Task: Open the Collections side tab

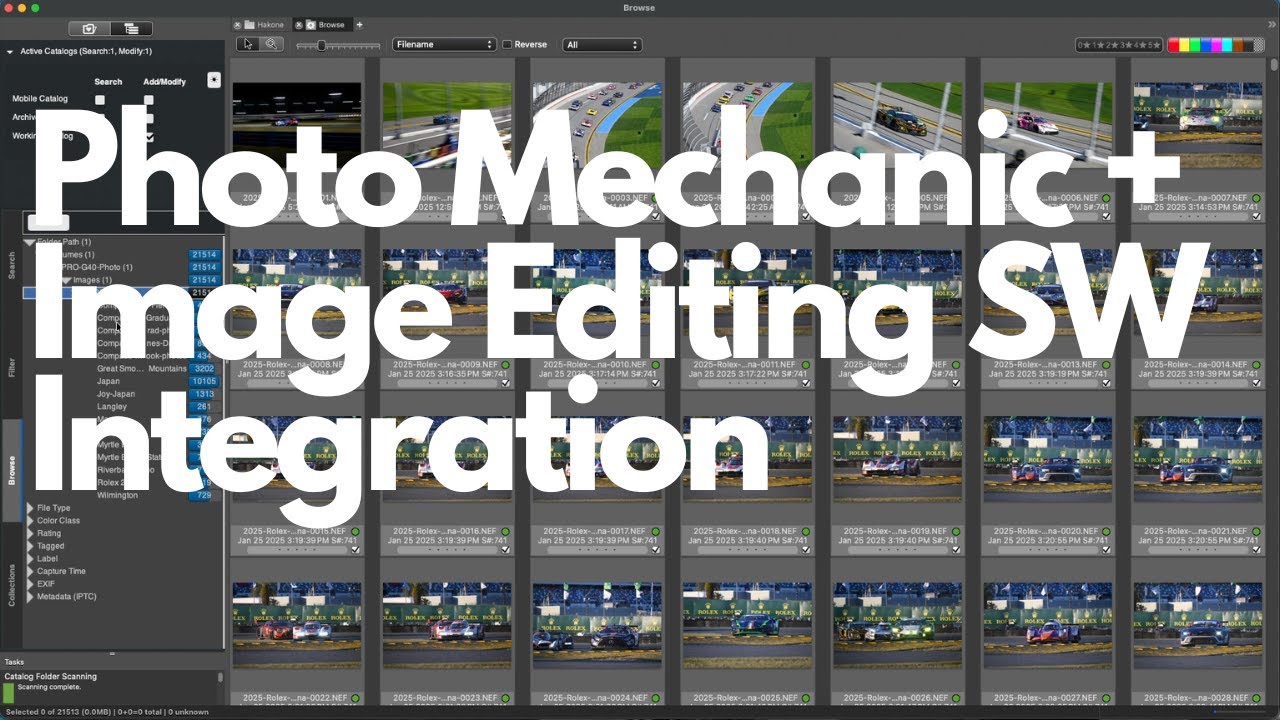Action: click(12, 585)
